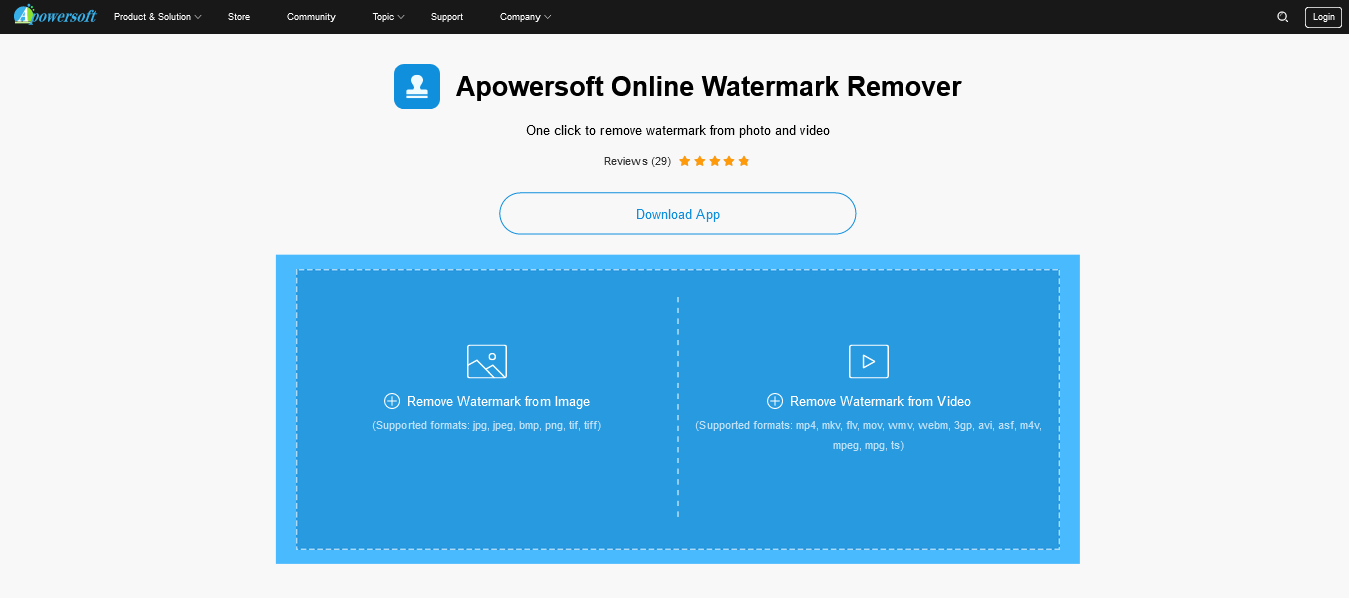Choose the video play icon
This screenshot has height=598, width=1349.
pyautogui.click(x=869, y=361)
